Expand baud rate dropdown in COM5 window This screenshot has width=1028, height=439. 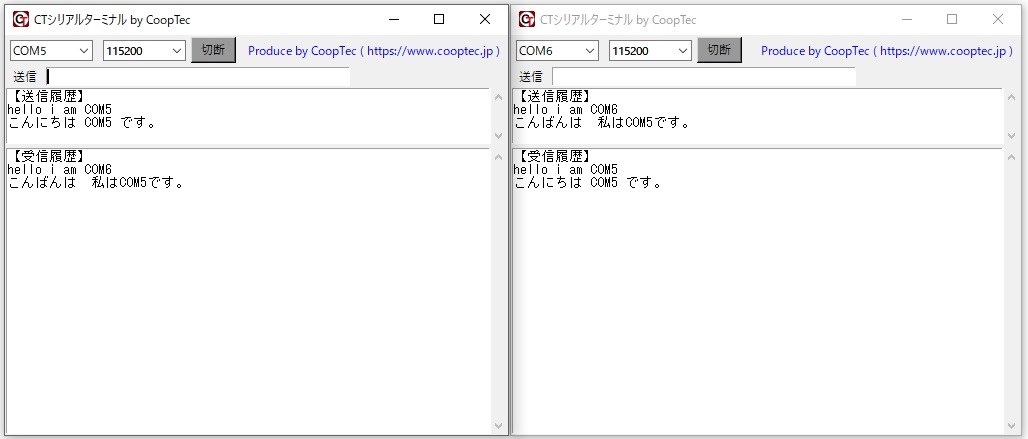[144, 51]
